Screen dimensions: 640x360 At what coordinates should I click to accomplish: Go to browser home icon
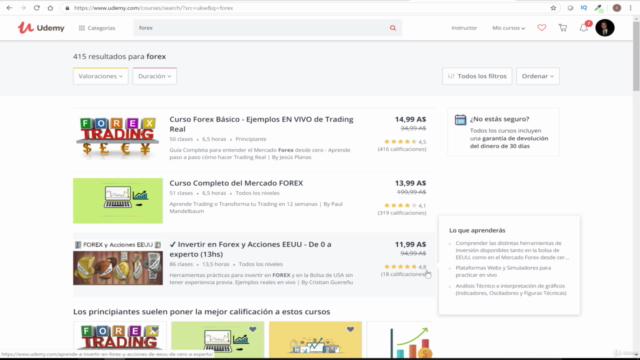point(50,8)
